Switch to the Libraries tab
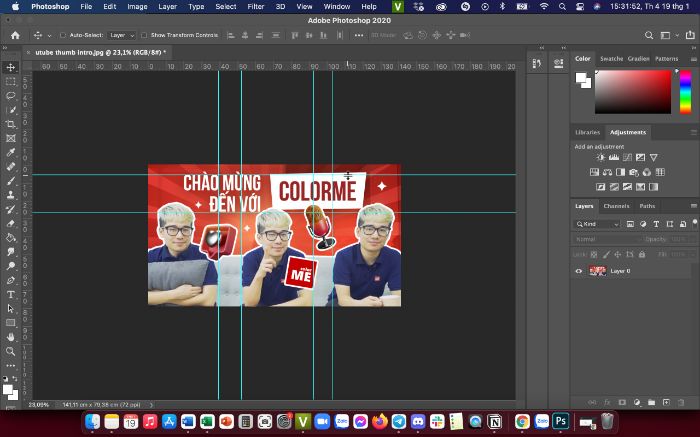This screenshot has height=437, width=700. click(588, 132)
